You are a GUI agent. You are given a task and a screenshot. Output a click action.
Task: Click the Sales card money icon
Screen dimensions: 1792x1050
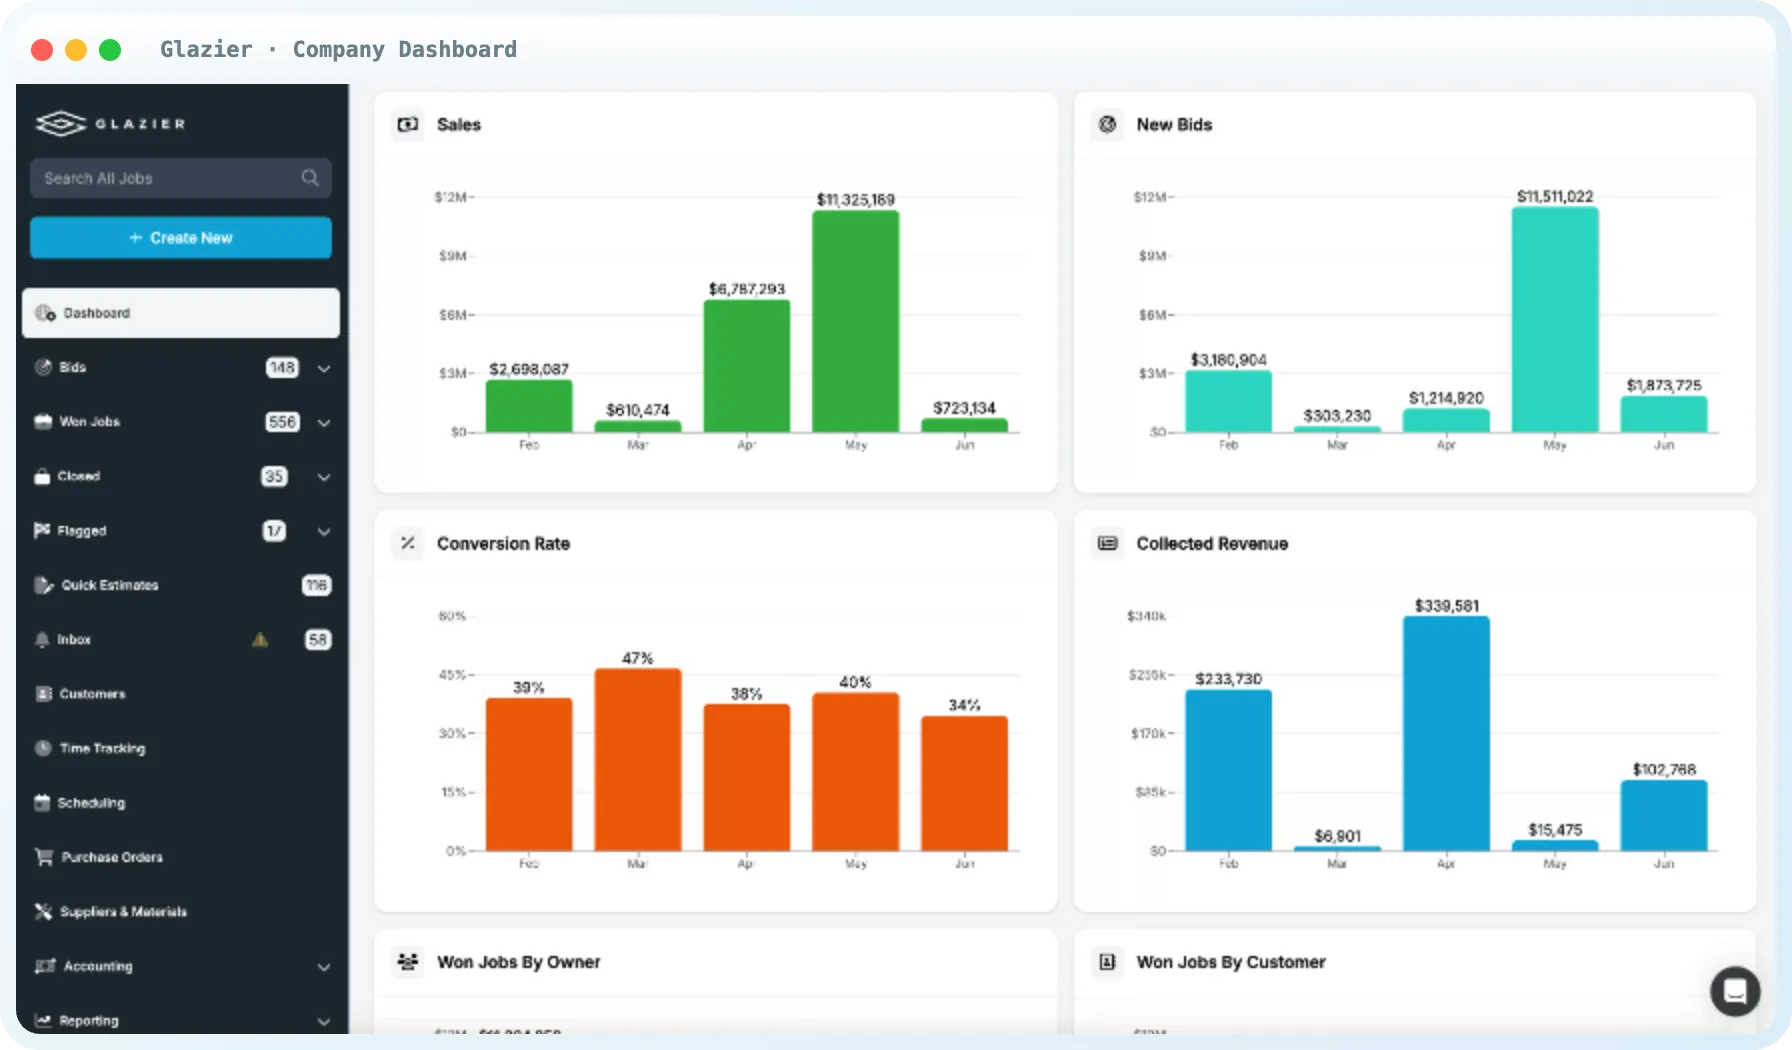click(408, 124)
